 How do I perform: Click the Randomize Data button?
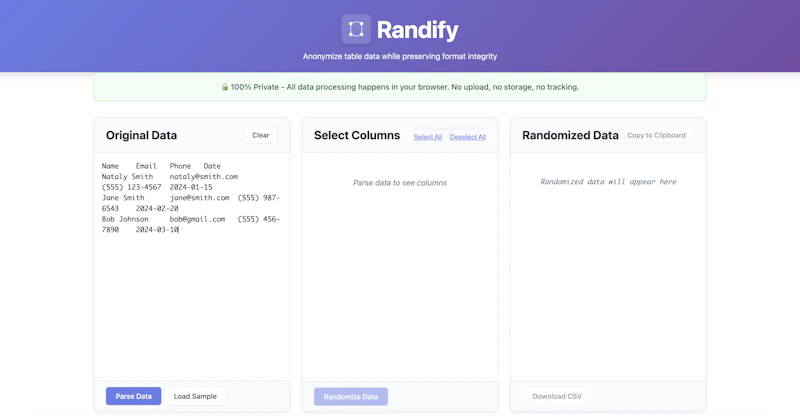(x=351, y=397)
